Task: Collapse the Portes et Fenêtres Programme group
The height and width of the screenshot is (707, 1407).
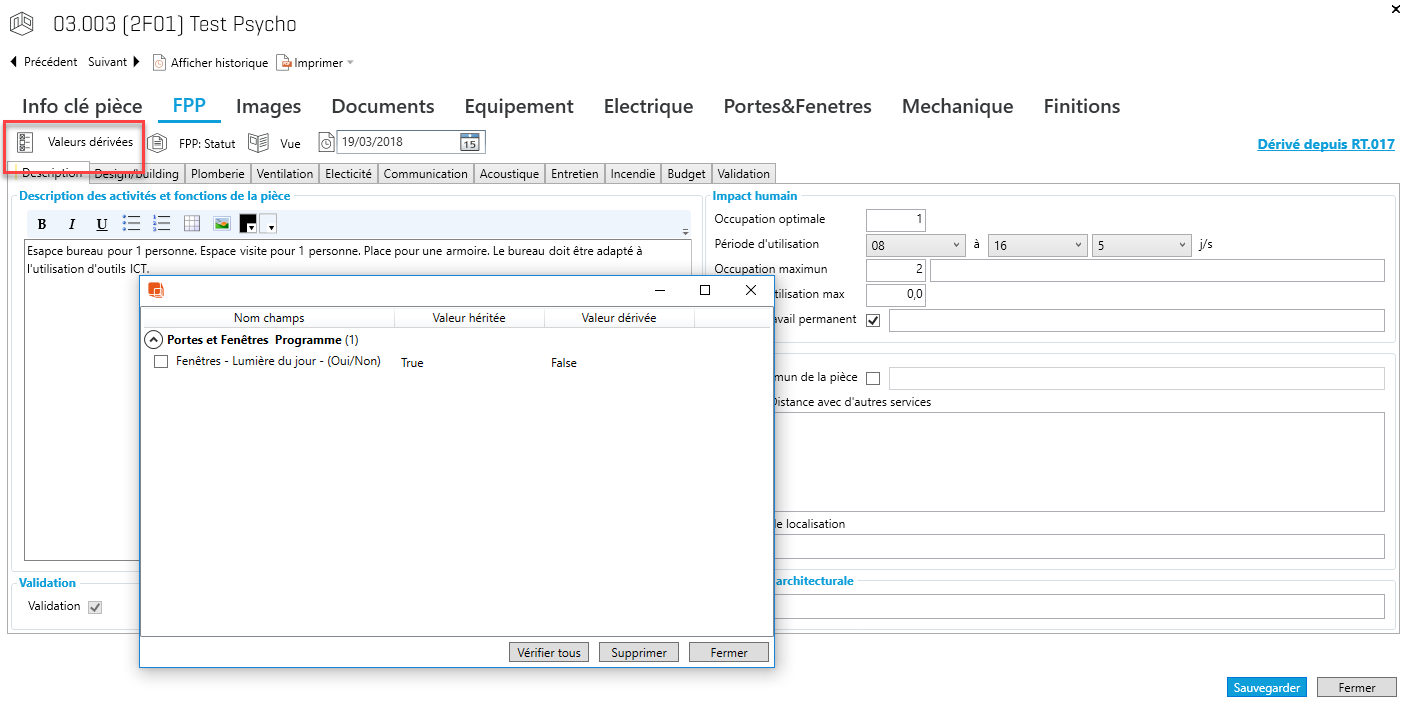Action: pos(153,340)
